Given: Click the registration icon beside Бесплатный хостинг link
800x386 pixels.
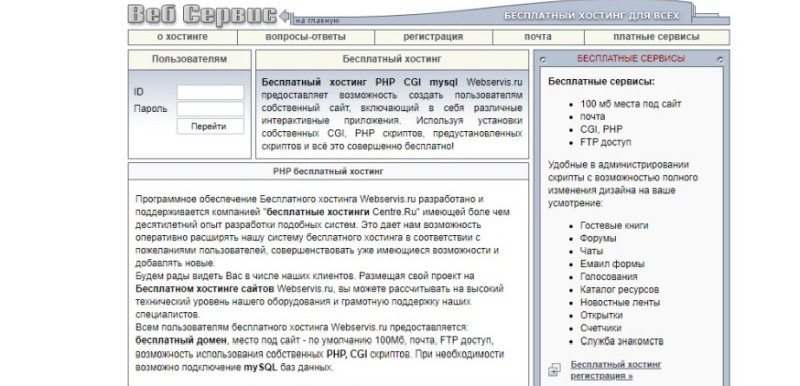Looking at the screenshot, I should (555, 370).
